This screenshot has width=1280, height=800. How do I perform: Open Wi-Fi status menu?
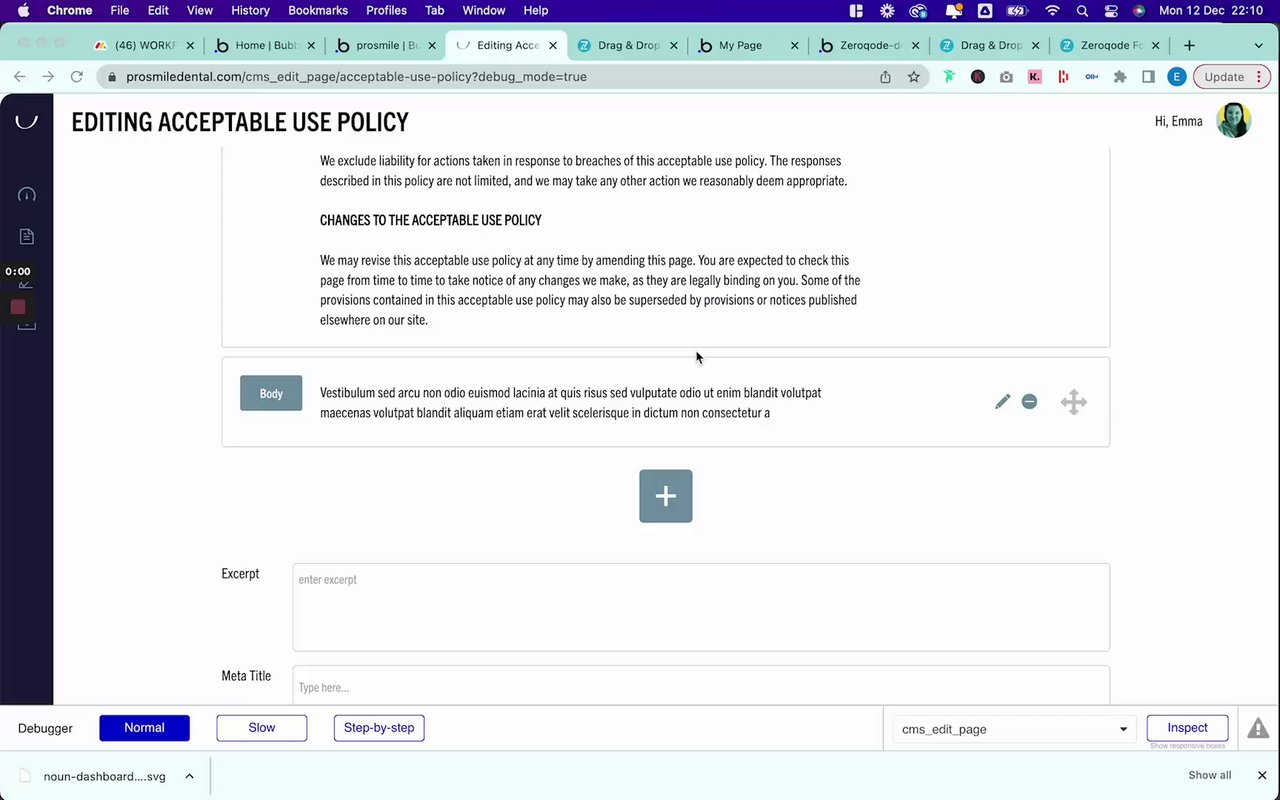click(x=1052, y=10)
